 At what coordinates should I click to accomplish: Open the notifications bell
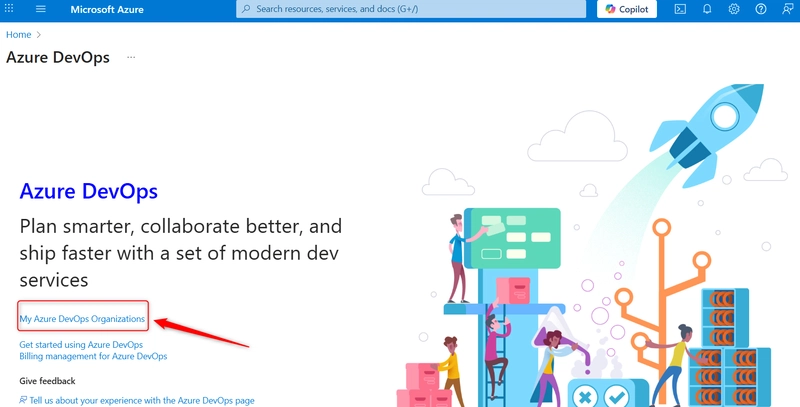click(707, 9)
